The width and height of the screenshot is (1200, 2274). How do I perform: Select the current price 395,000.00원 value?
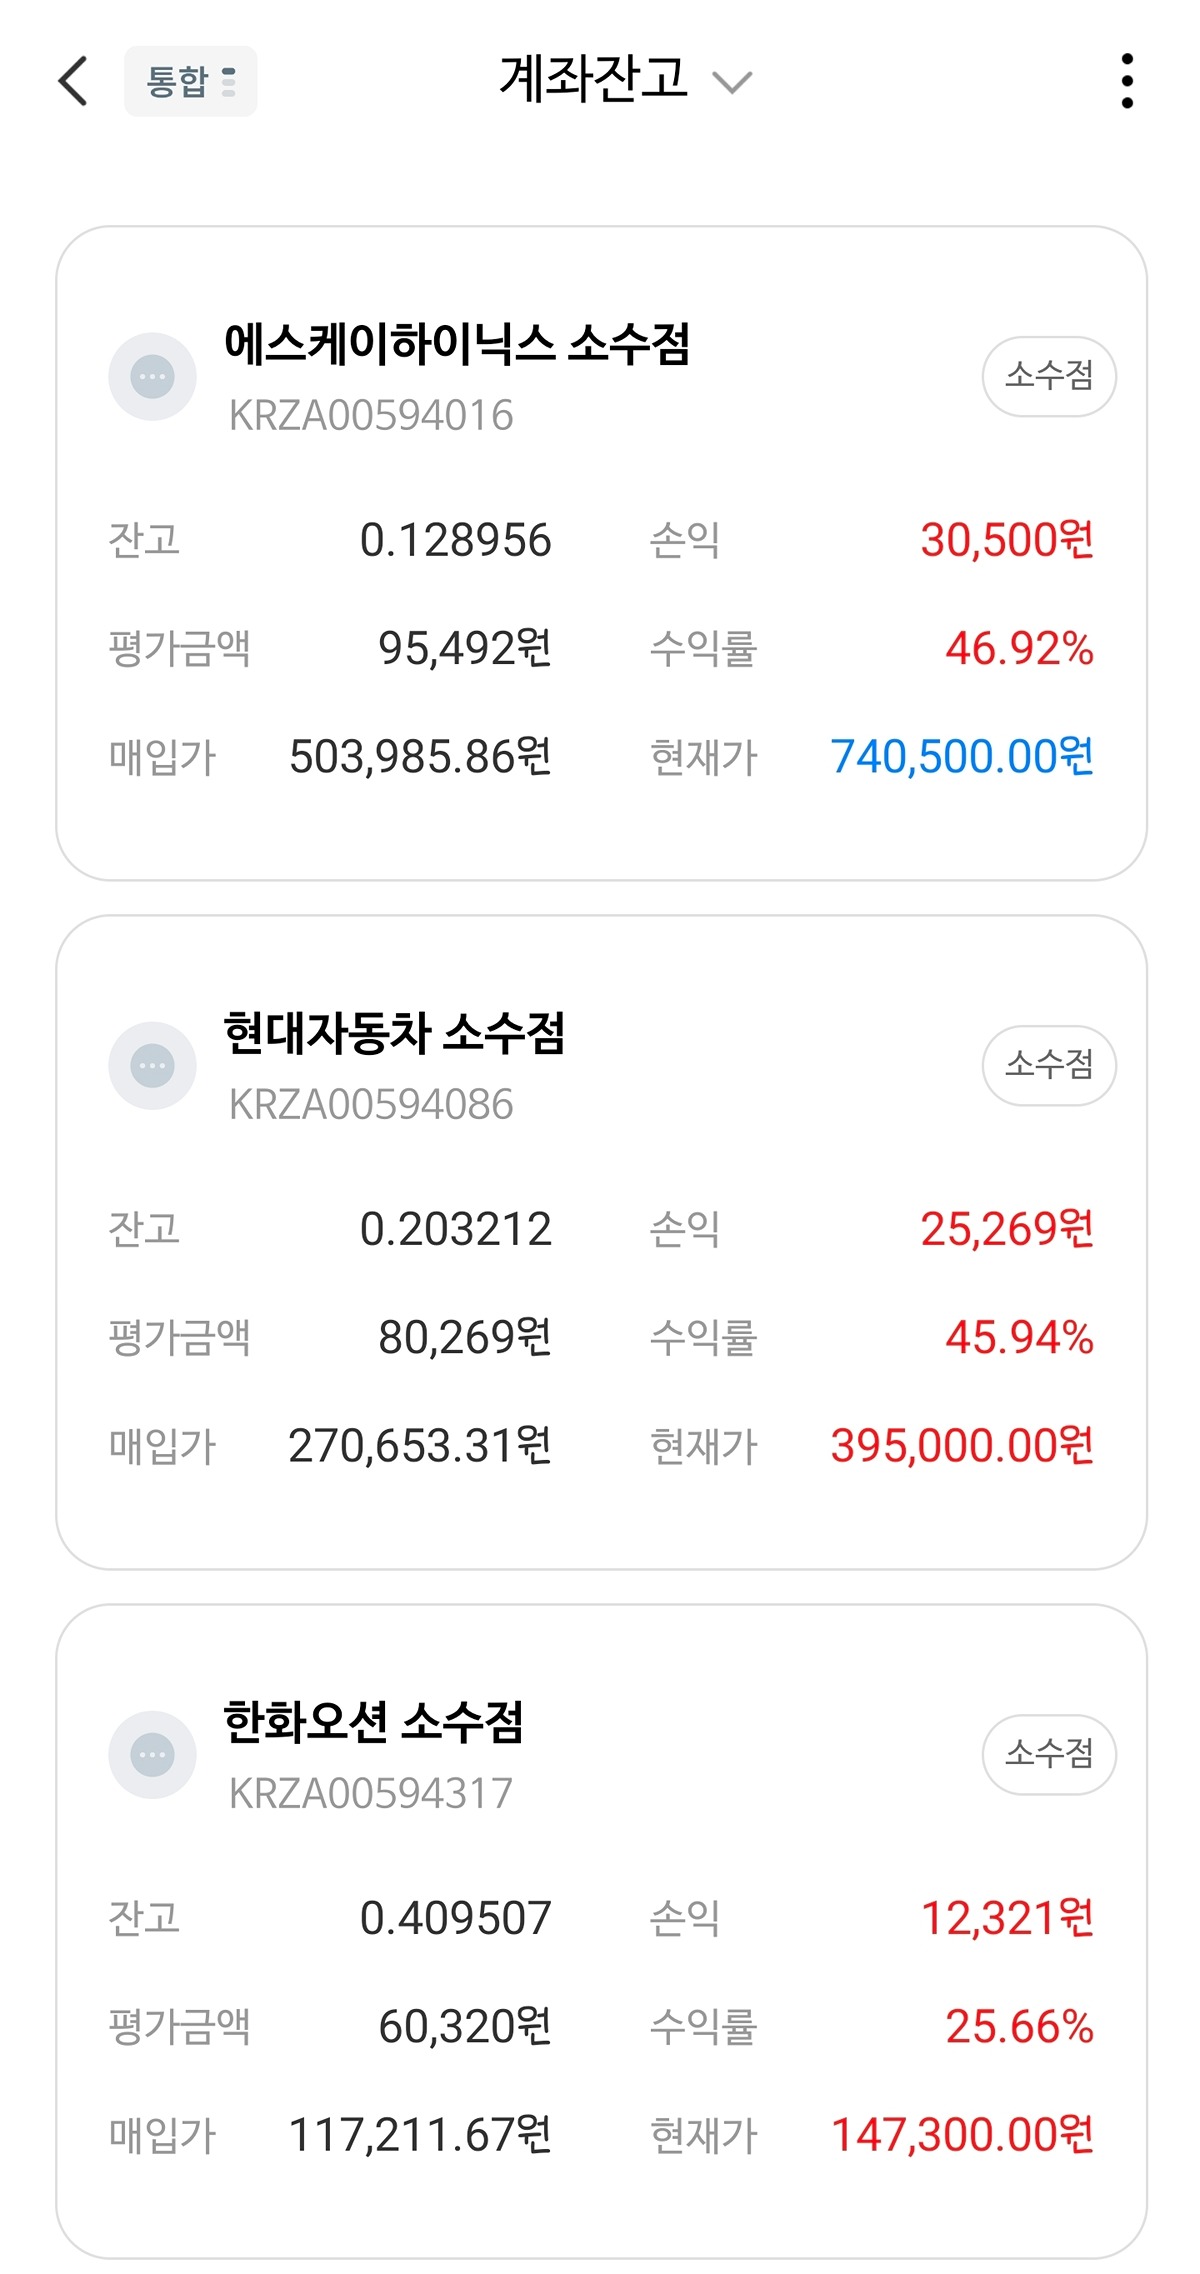tap(962, 1446)
